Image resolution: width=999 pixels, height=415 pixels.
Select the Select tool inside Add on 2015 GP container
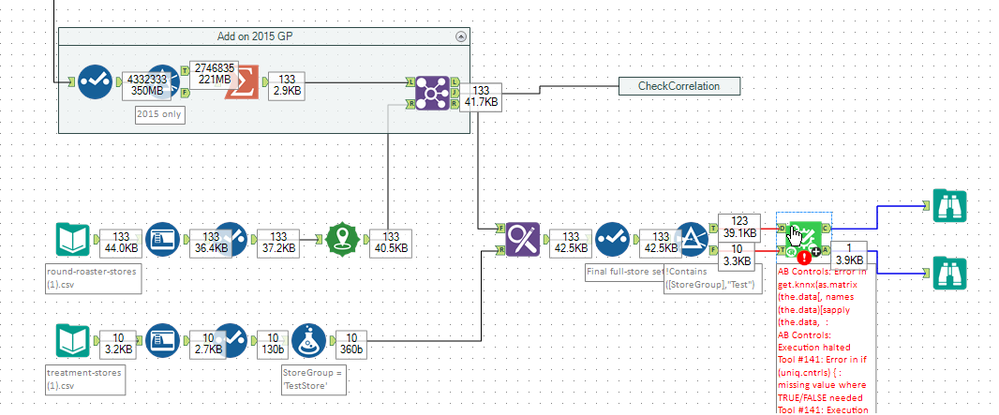pos(95,82)
